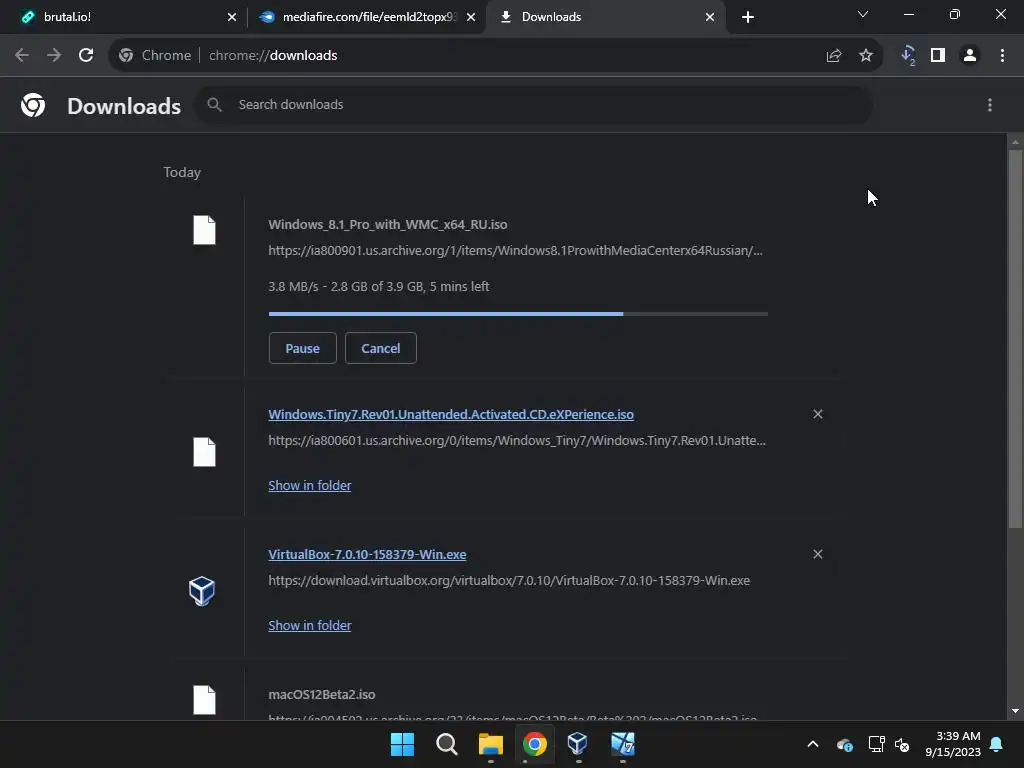Click the muted volume tray icon
Screen dimensions: 1024x768
pyautogui.click(x=902, y=744)
